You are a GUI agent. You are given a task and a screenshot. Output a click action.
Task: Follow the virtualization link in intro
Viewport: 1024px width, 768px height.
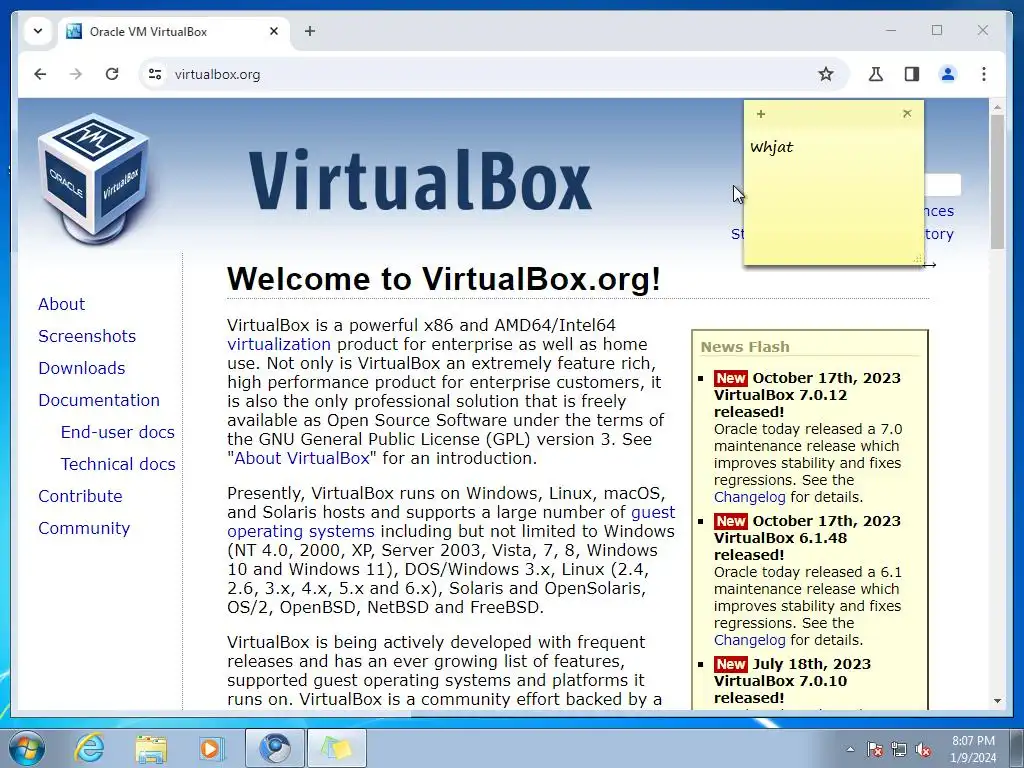tap(279, 344)
